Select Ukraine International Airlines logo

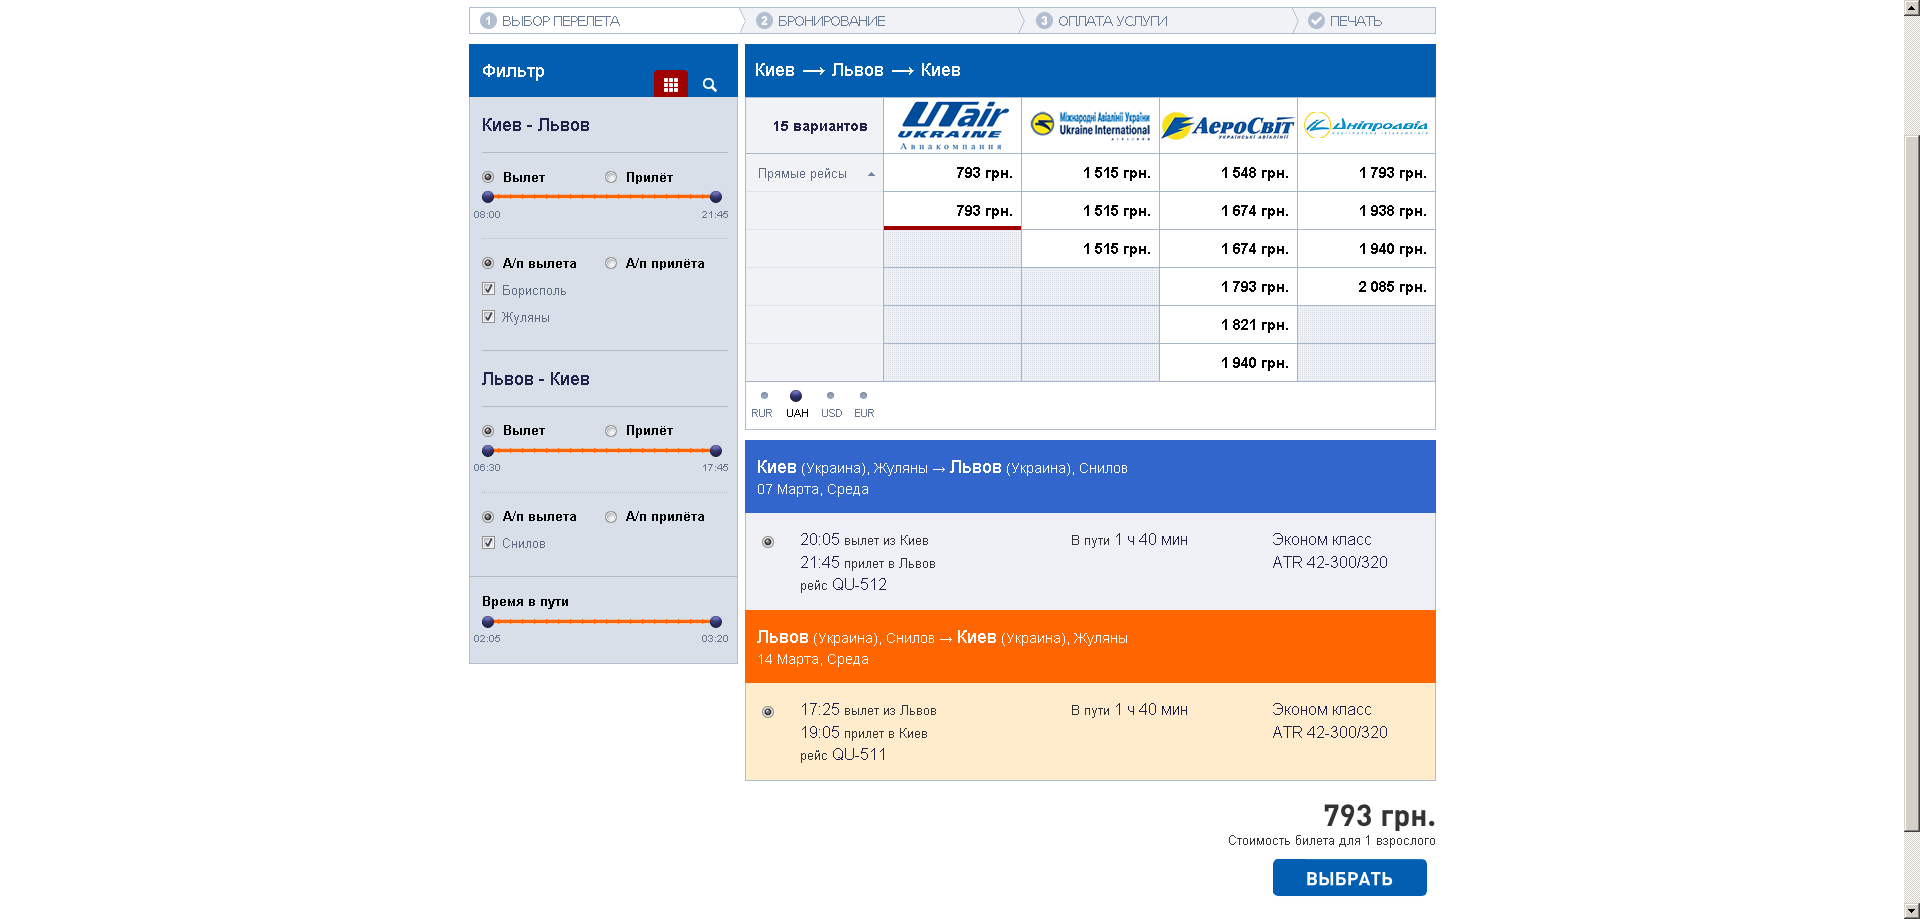point(1090,125)
